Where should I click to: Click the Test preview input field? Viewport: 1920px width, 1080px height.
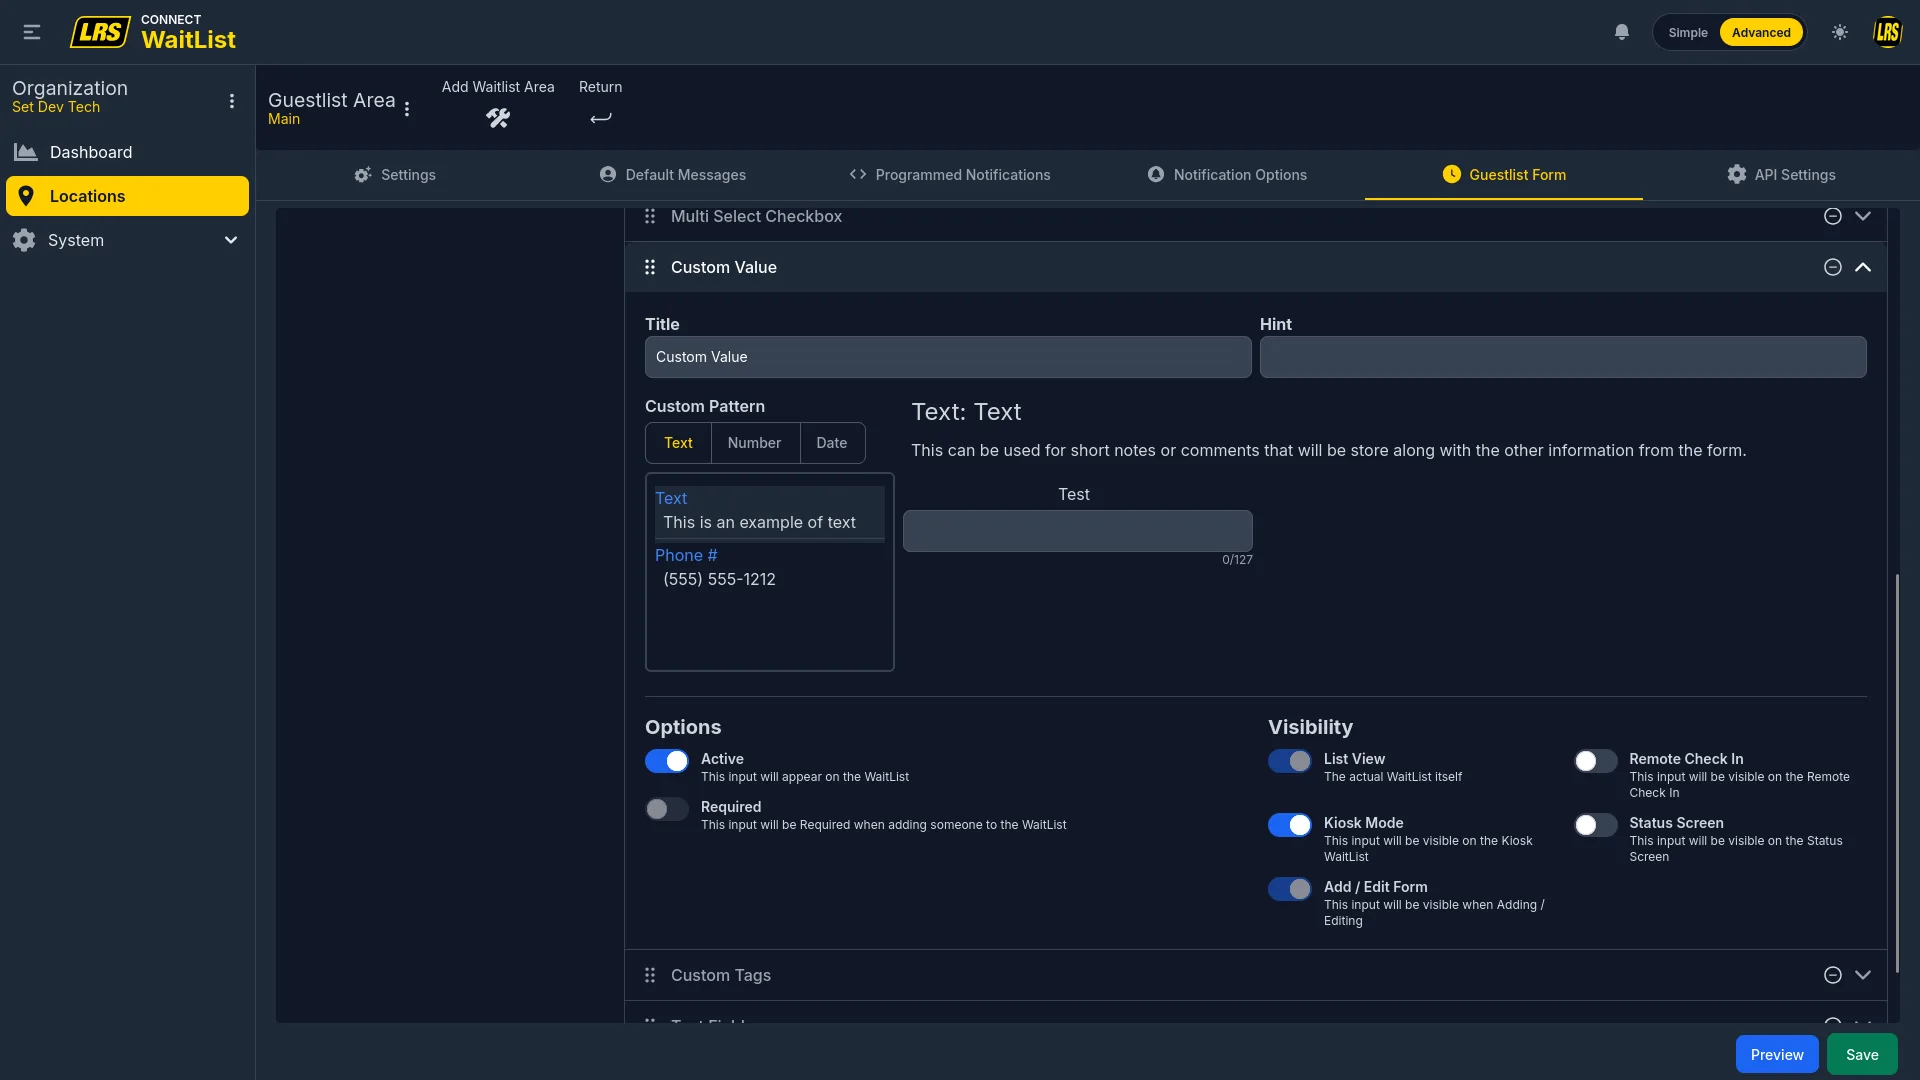pyautogui.click(x=1078, y=531)
